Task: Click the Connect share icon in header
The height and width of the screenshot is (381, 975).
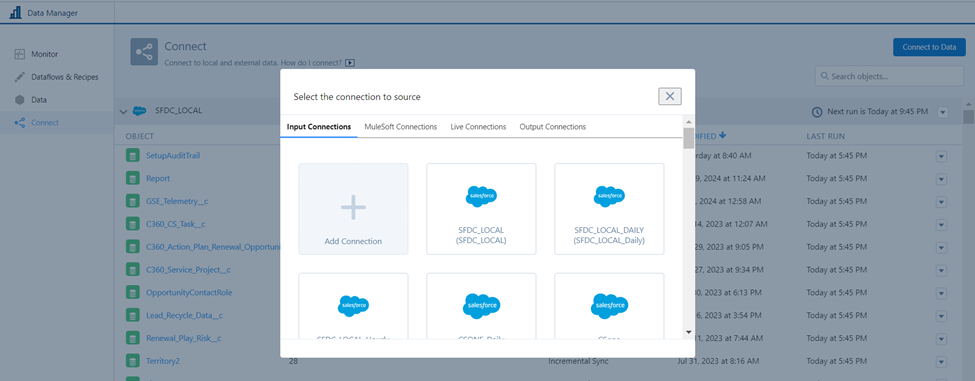Action: (144, 52)
